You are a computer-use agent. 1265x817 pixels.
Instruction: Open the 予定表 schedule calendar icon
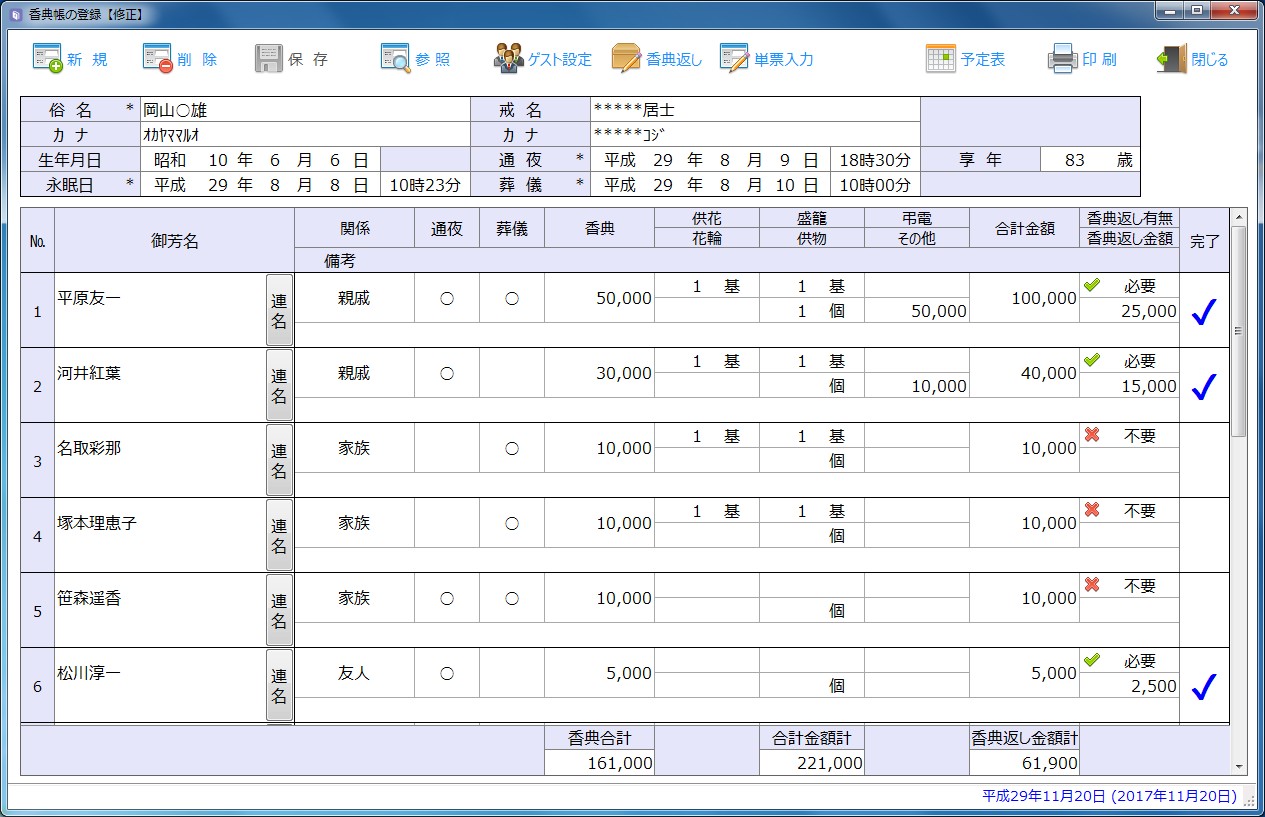pos(941,59)
